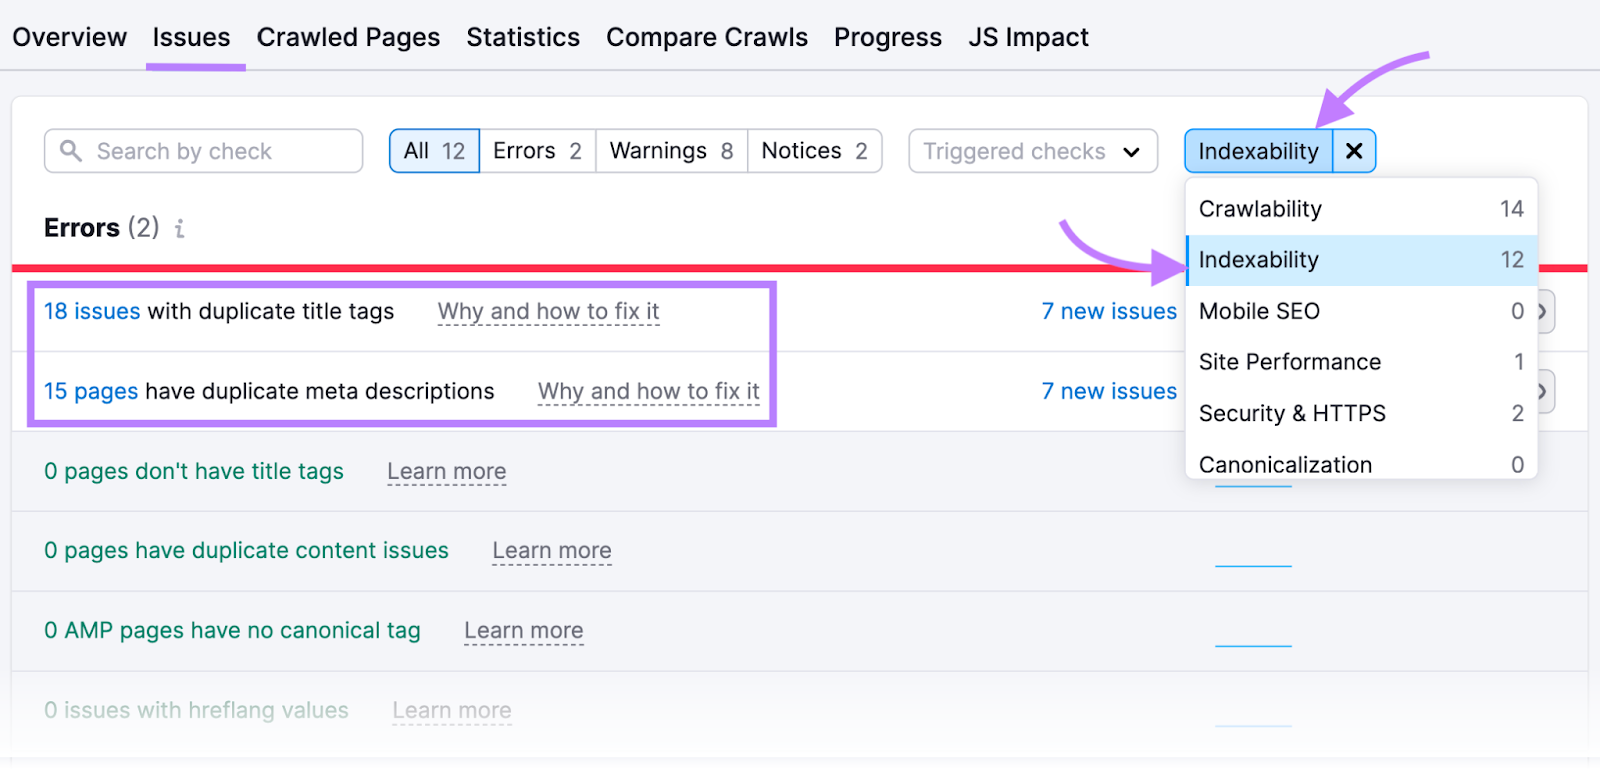Click the "18 issues" link
Viewport: 1600px width, 769px height.
pos(91,311)
